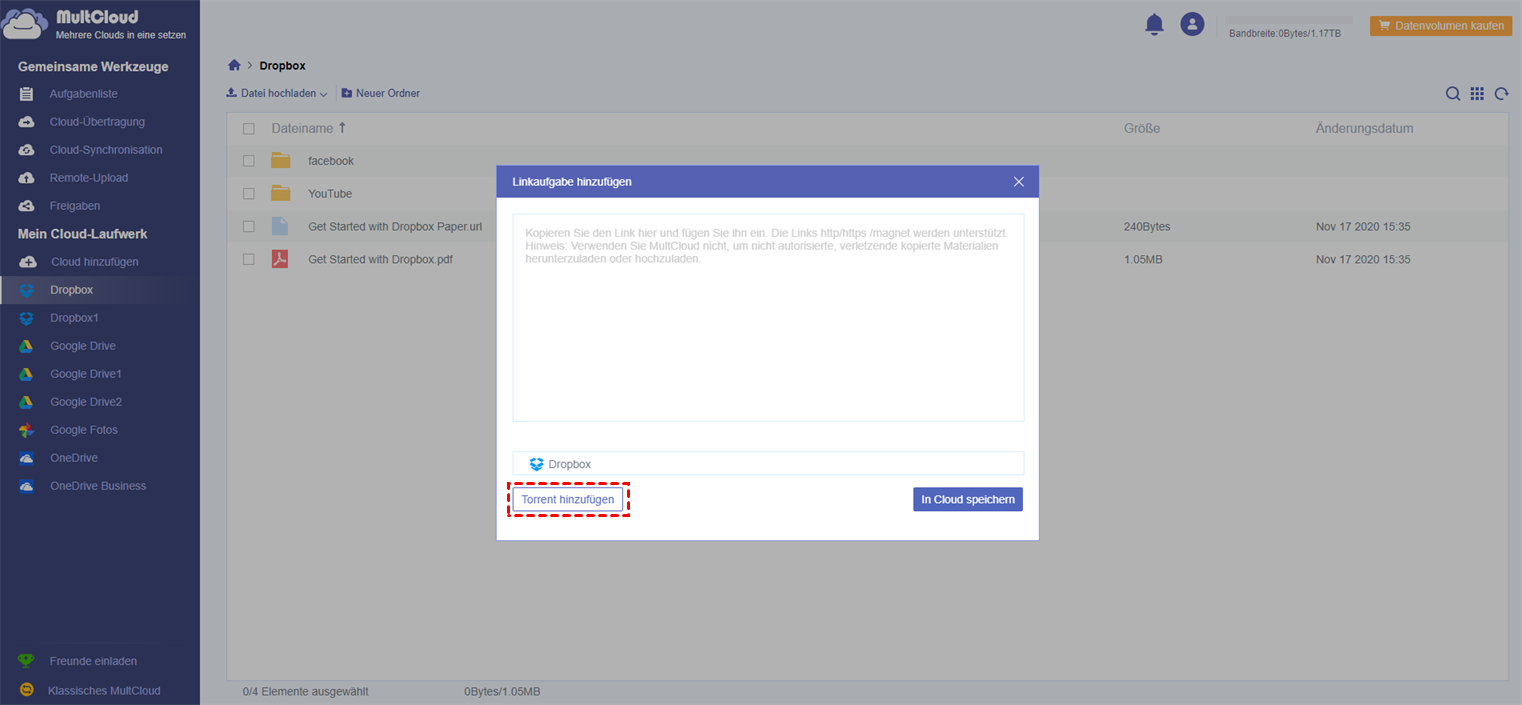The height and width of the screenshot is (705, 1522).
Task: Click the Cloud hinzufügen plus icon
Action: [x=27, y=262]
